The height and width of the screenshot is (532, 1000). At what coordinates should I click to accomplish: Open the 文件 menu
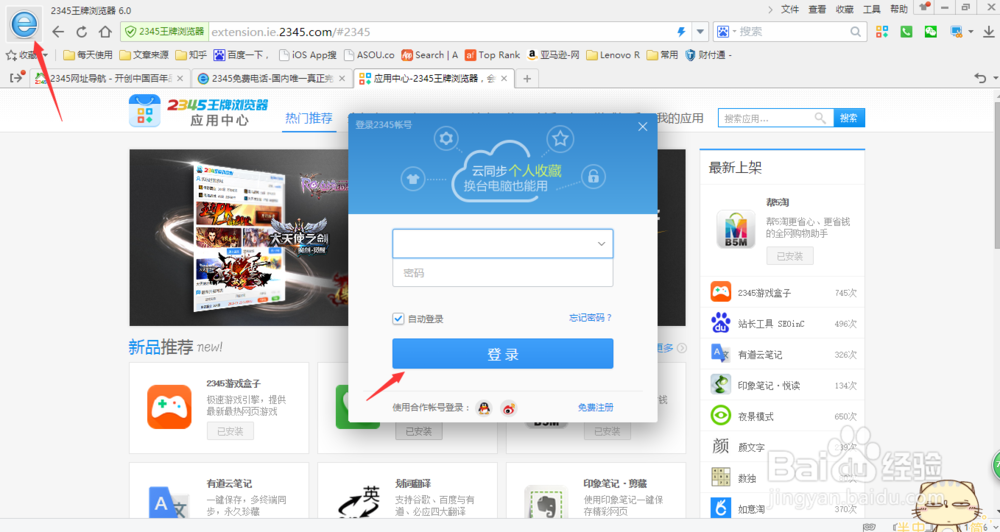pyautogui.click(x=790, y=9)
